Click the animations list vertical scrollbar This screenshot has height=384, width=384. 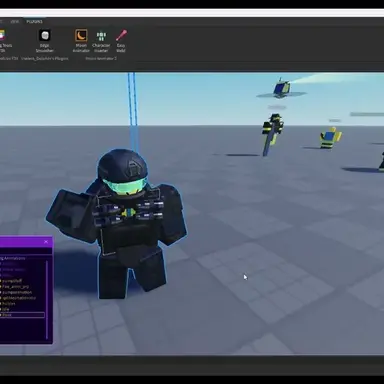(x=47, y=299)
